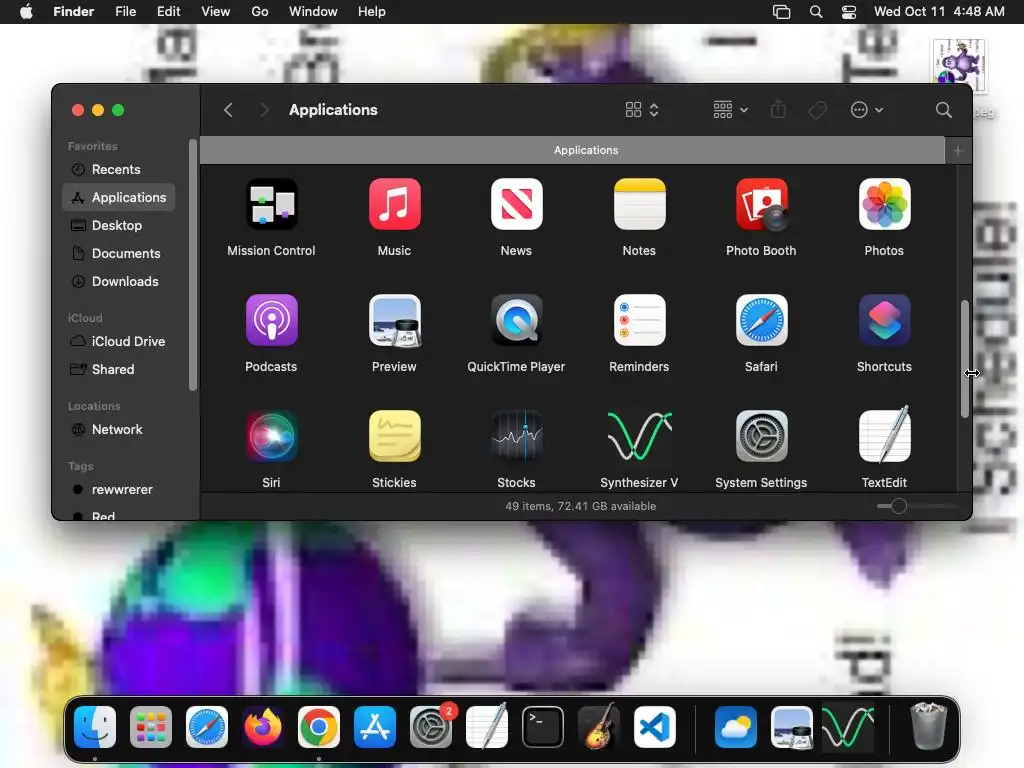The image size is (1024, 768).
Task: Go forward with the right chevron
Action: click(x=264, y=110)
